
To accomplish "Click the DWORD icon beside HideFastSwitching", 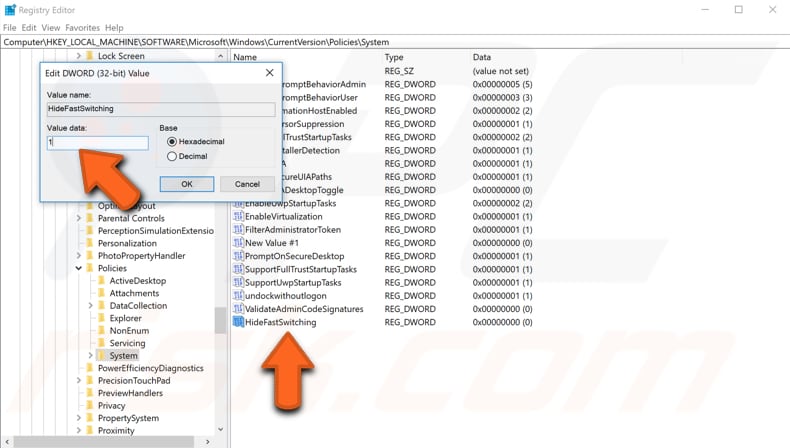I will [x=238, y=322].
